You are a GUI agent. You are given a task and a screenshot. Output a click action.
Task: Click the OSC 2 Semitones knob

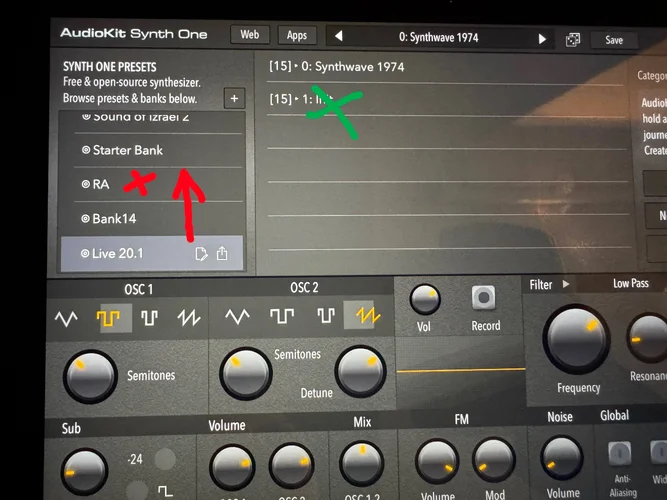[245, 374]
